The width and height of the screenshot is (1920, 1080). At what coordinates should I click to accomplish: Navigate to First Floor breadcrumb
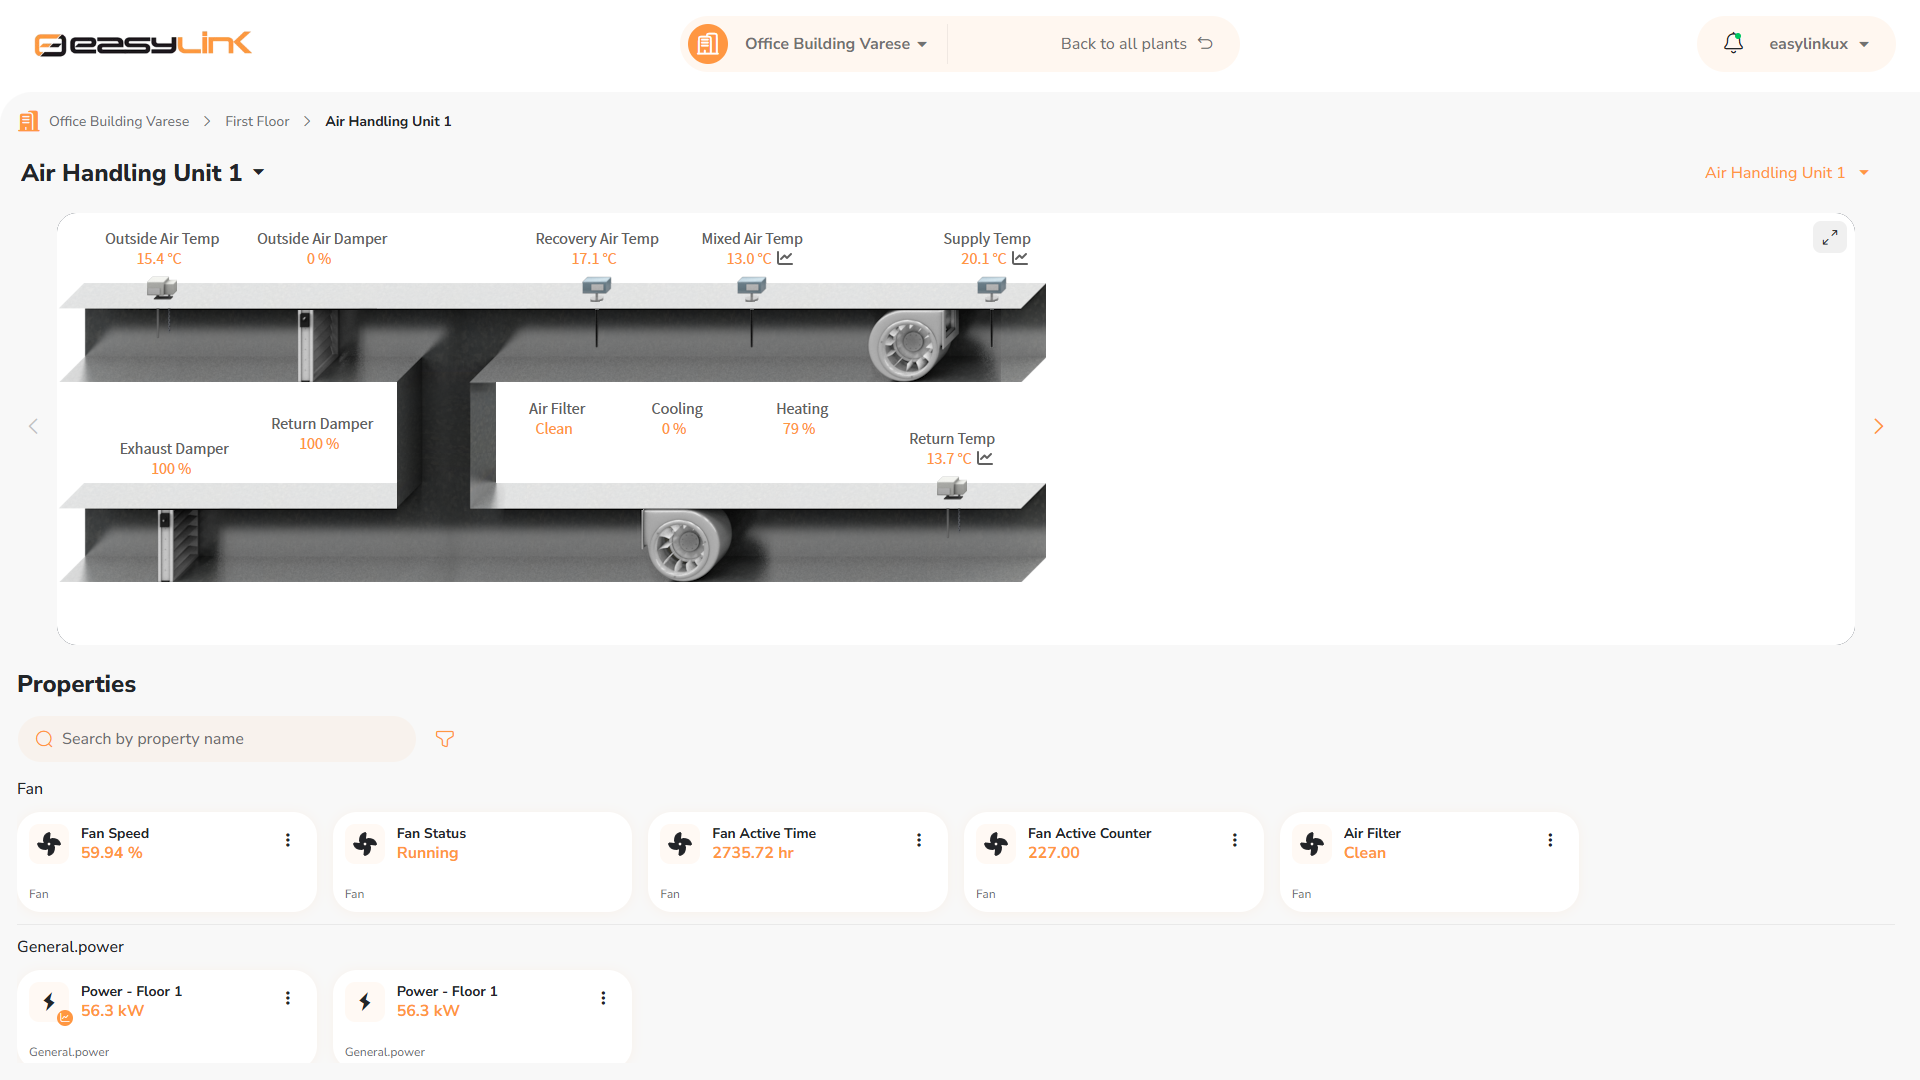(x=257, y=121)
